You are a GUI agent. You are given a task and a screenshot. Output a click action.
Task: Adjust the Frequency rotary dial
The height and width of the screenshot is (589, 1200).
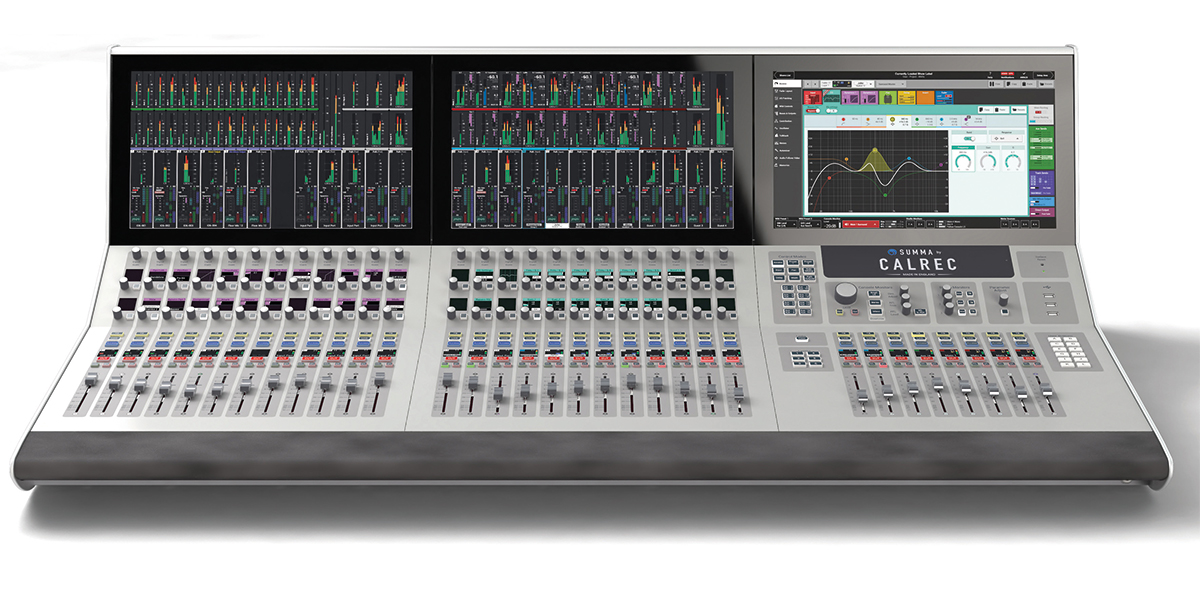962,162
